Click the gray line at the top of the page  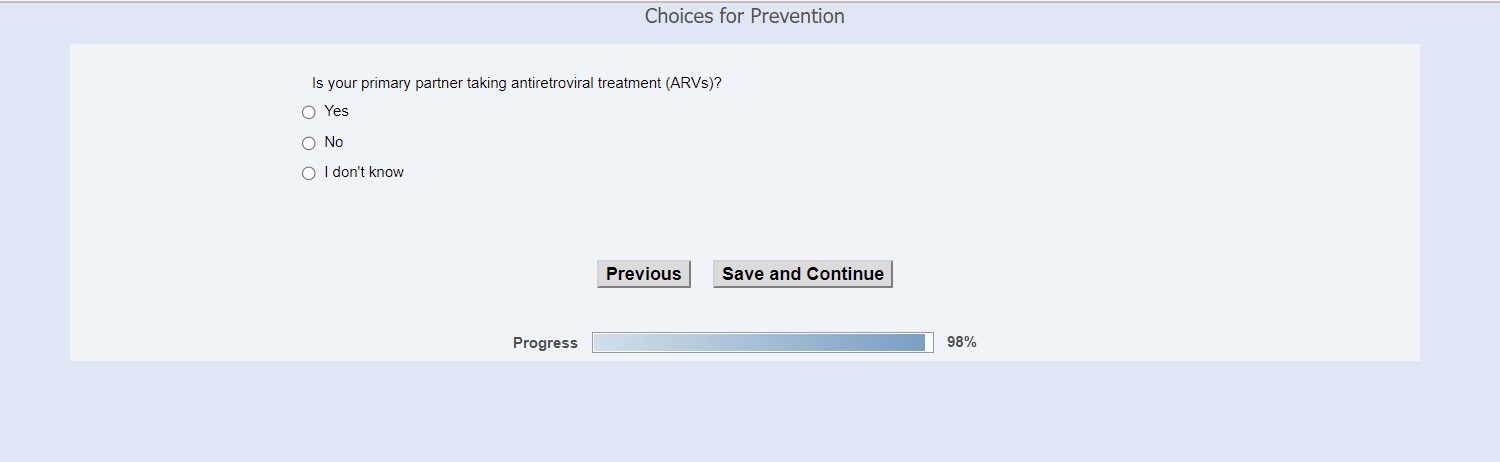click(750, 2)
